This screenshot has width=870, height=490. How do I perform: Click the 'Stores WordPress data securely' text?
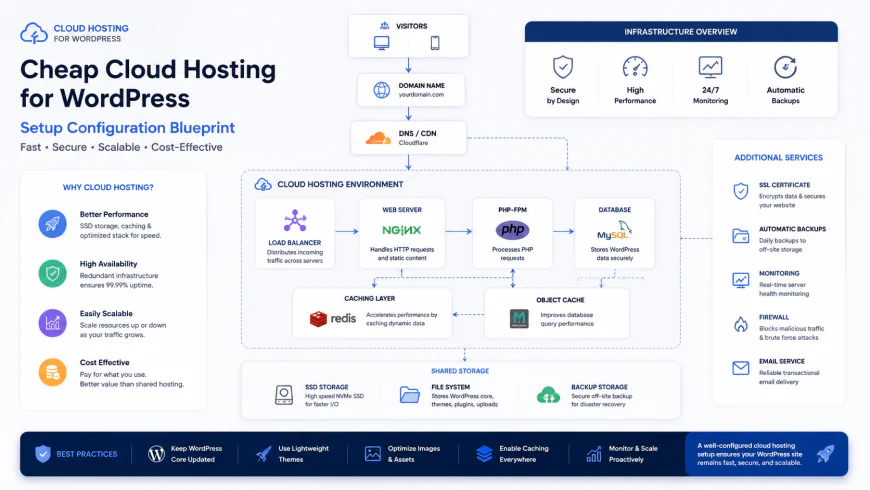pos(615,254)
